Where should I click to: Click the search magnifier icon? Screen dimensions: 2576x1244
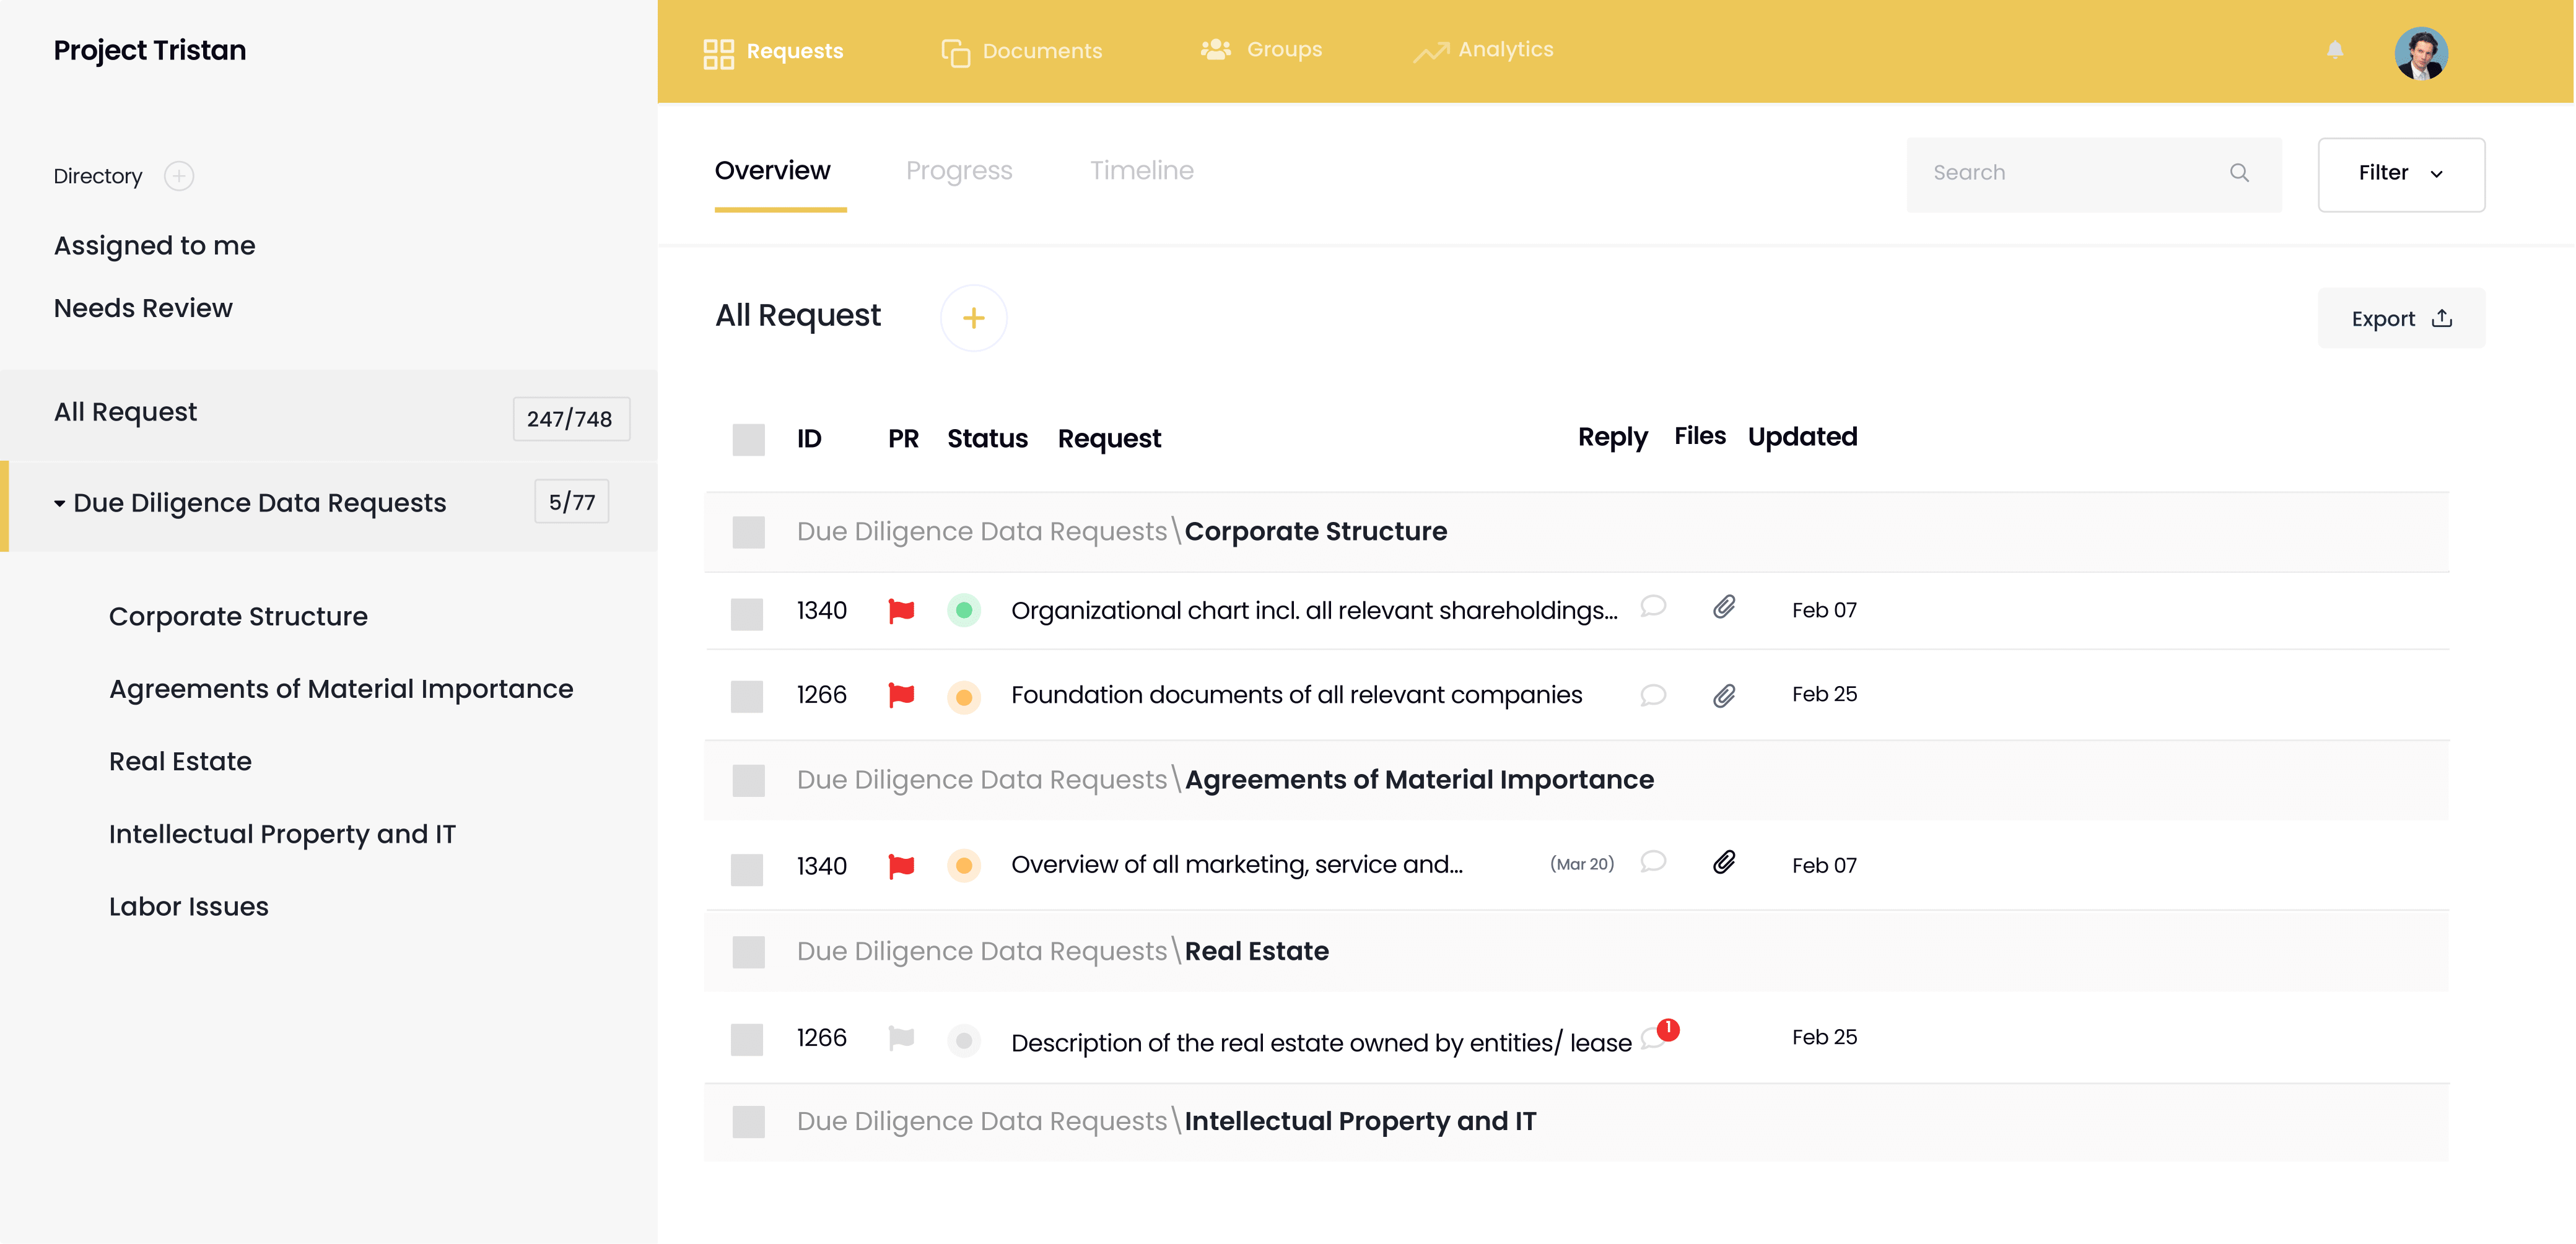click(x=2239, y=173)
